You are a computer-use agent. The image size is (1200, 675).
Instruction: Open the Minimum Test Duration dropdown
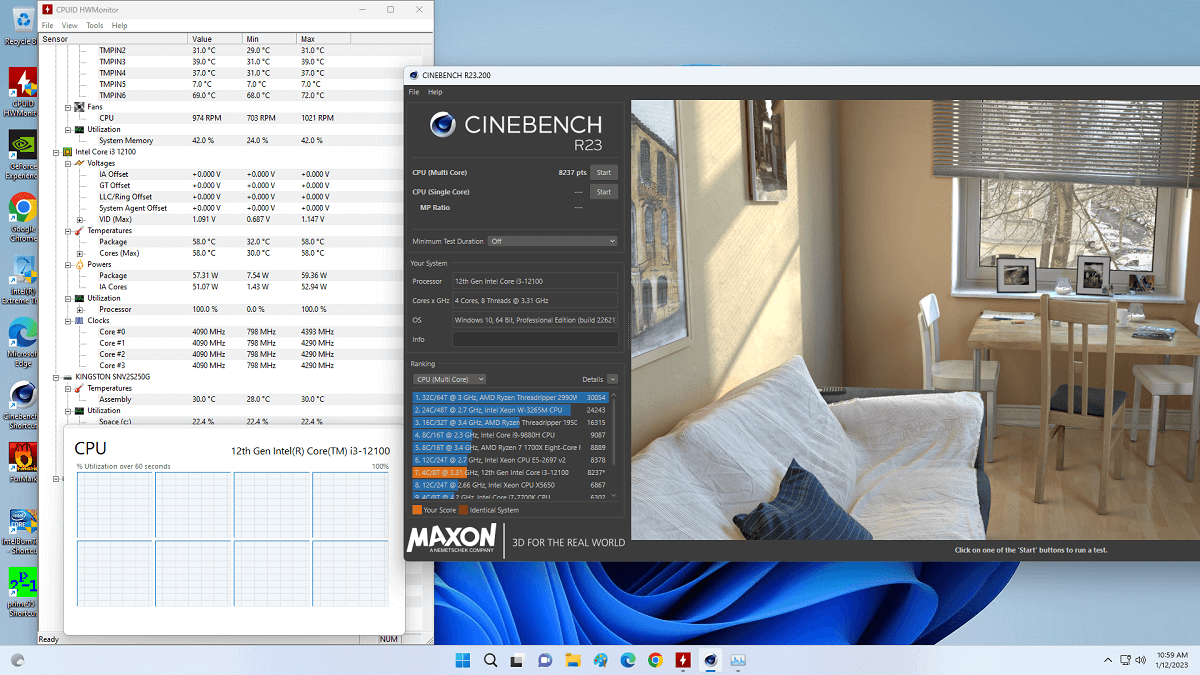point(552,241)
